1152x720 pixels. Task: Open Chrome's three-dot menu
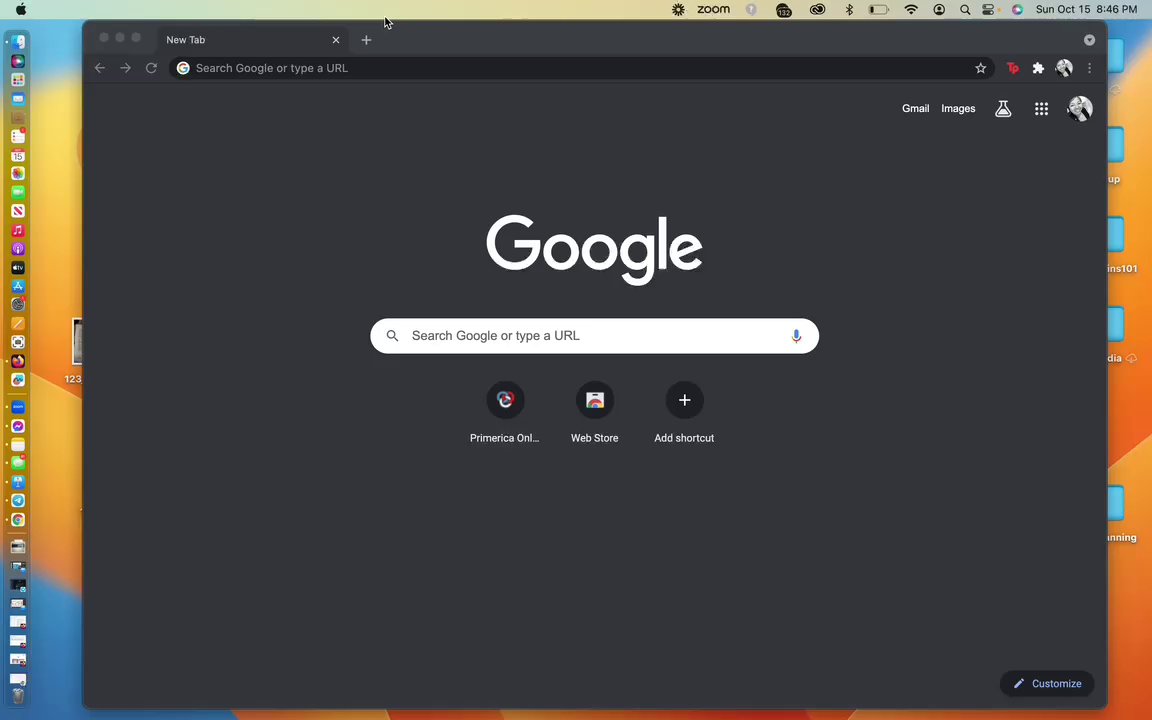point(1090,68)
